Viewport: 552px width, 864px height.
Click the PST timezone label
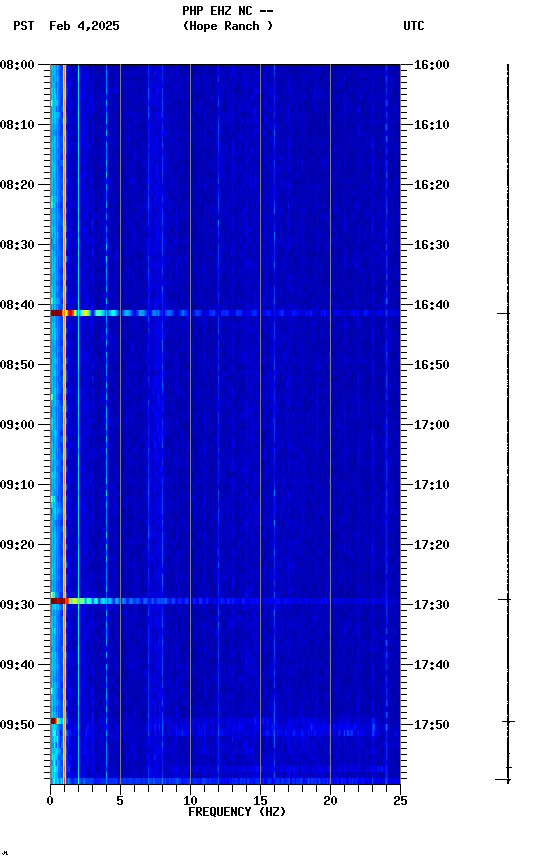pyautogui.click(x=24, y=26)
